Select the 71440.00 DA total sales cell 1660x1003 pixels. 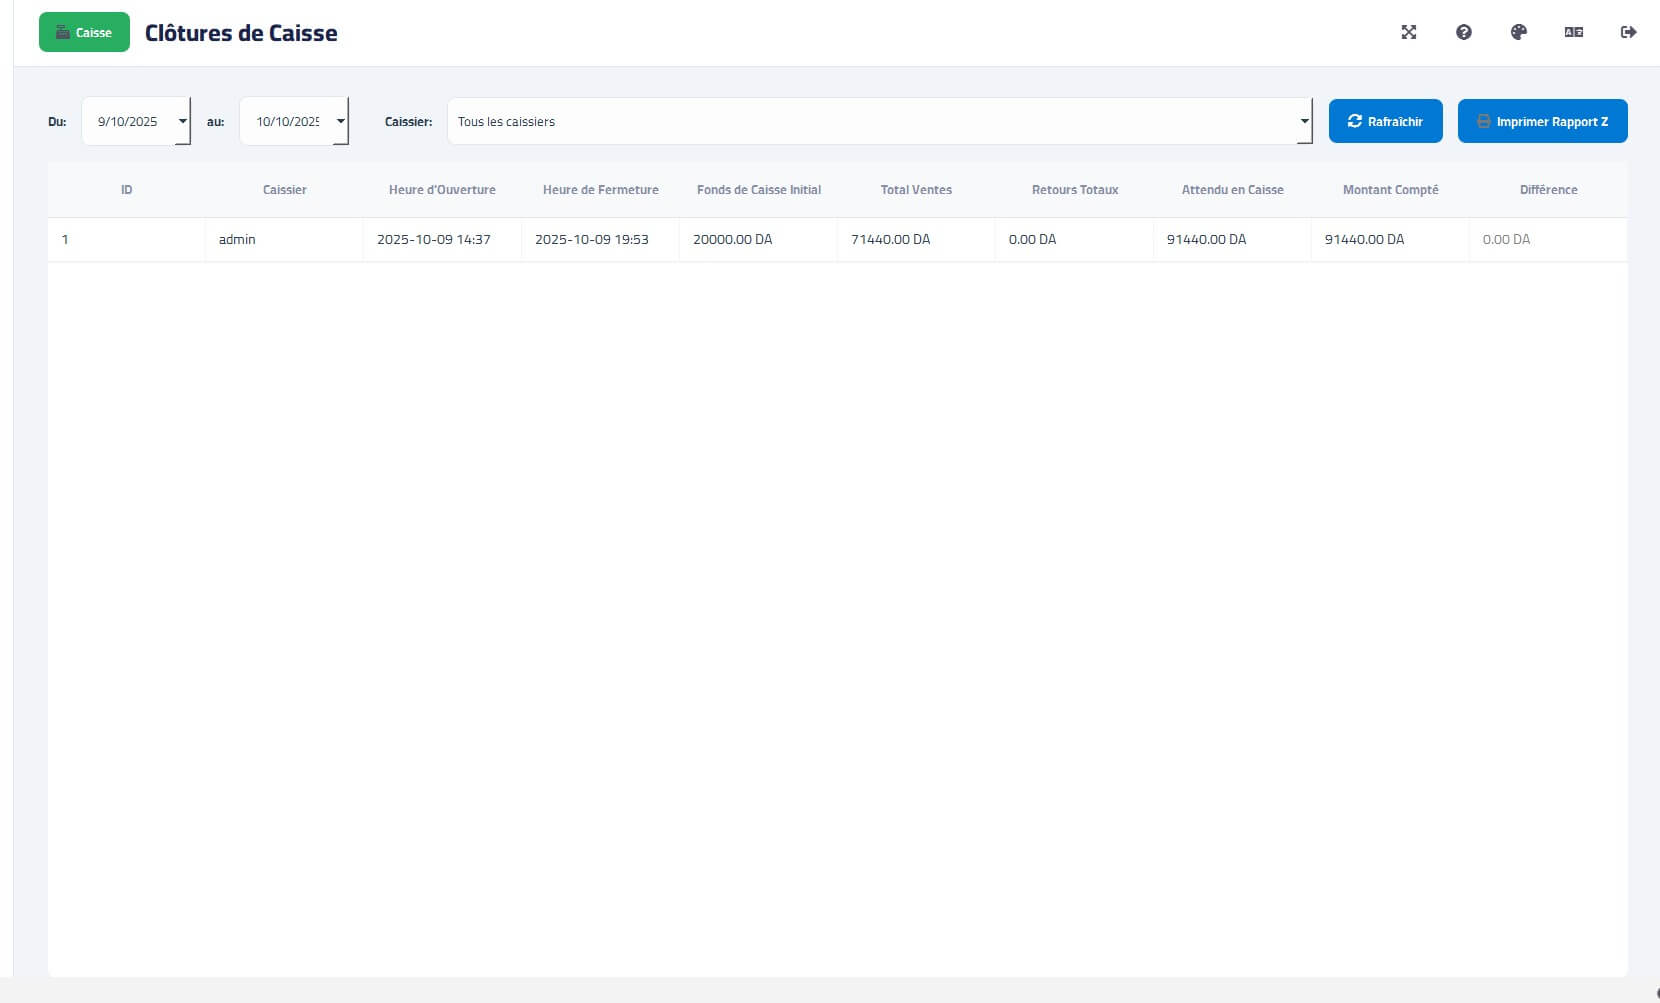[x=890, y=240]
